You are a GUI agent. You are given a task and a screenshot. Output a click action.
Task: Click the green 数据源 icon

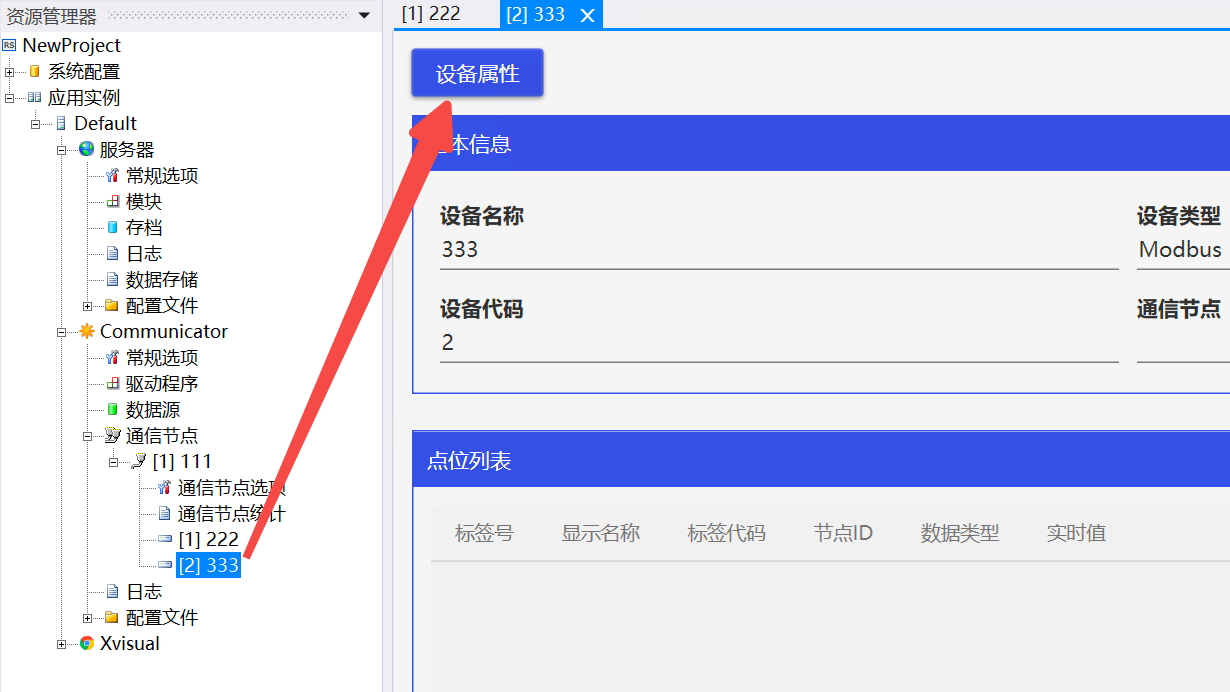click(x=113, y=409)
